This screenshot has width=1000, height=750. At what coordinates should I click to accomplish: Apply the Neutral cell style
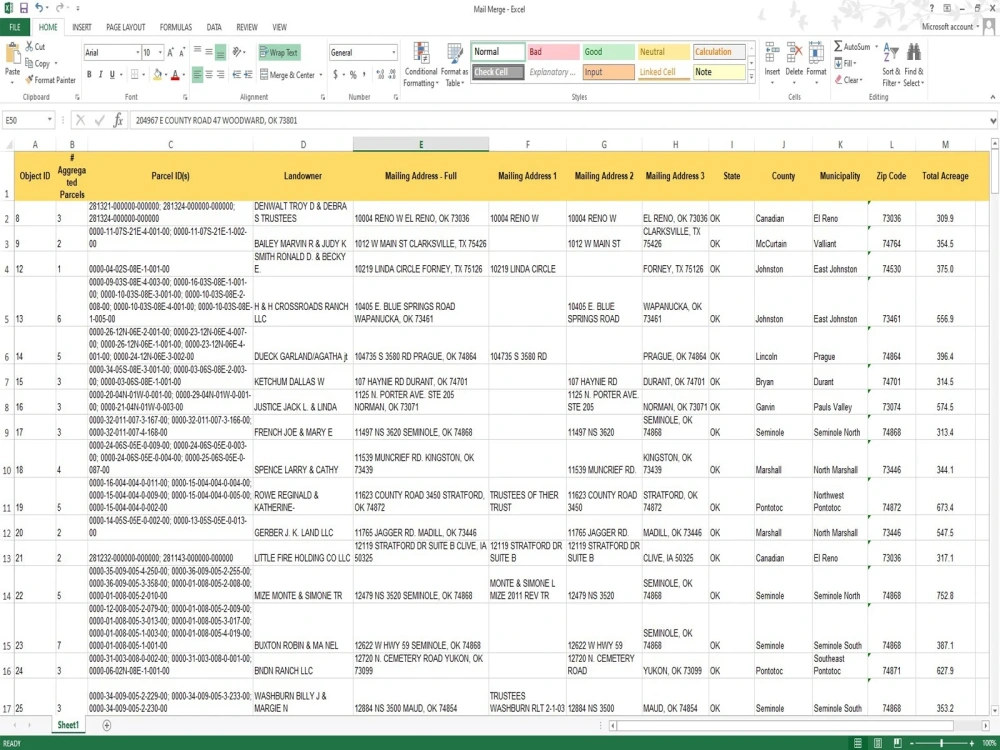tap(664, 52)
